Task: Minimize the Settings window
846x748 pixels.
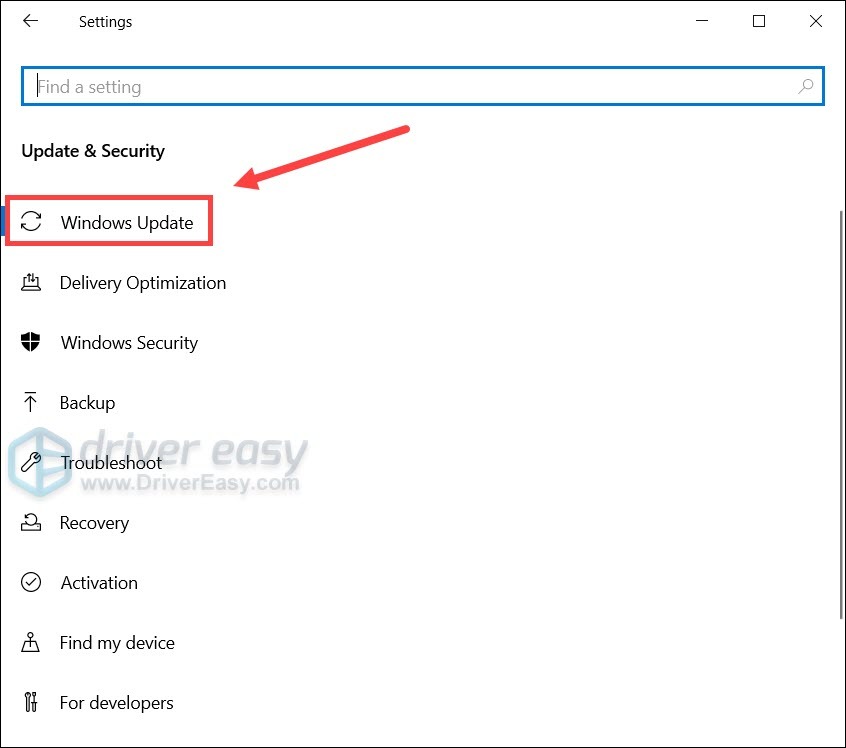Action: (x=703, y=21)
